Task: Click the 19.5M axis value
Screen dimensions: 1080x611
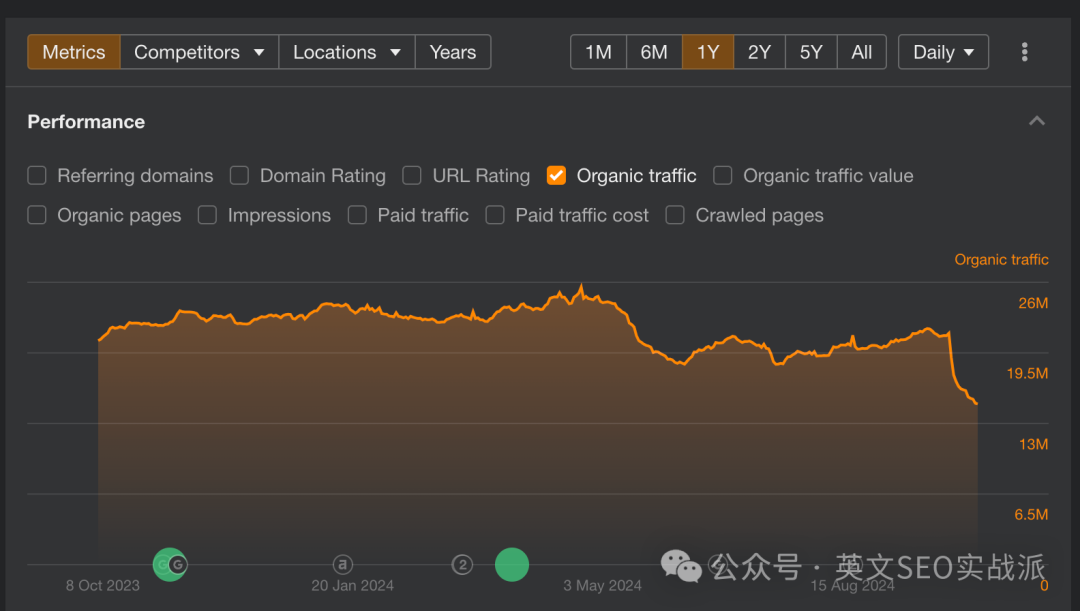Action: [1027, 373]
